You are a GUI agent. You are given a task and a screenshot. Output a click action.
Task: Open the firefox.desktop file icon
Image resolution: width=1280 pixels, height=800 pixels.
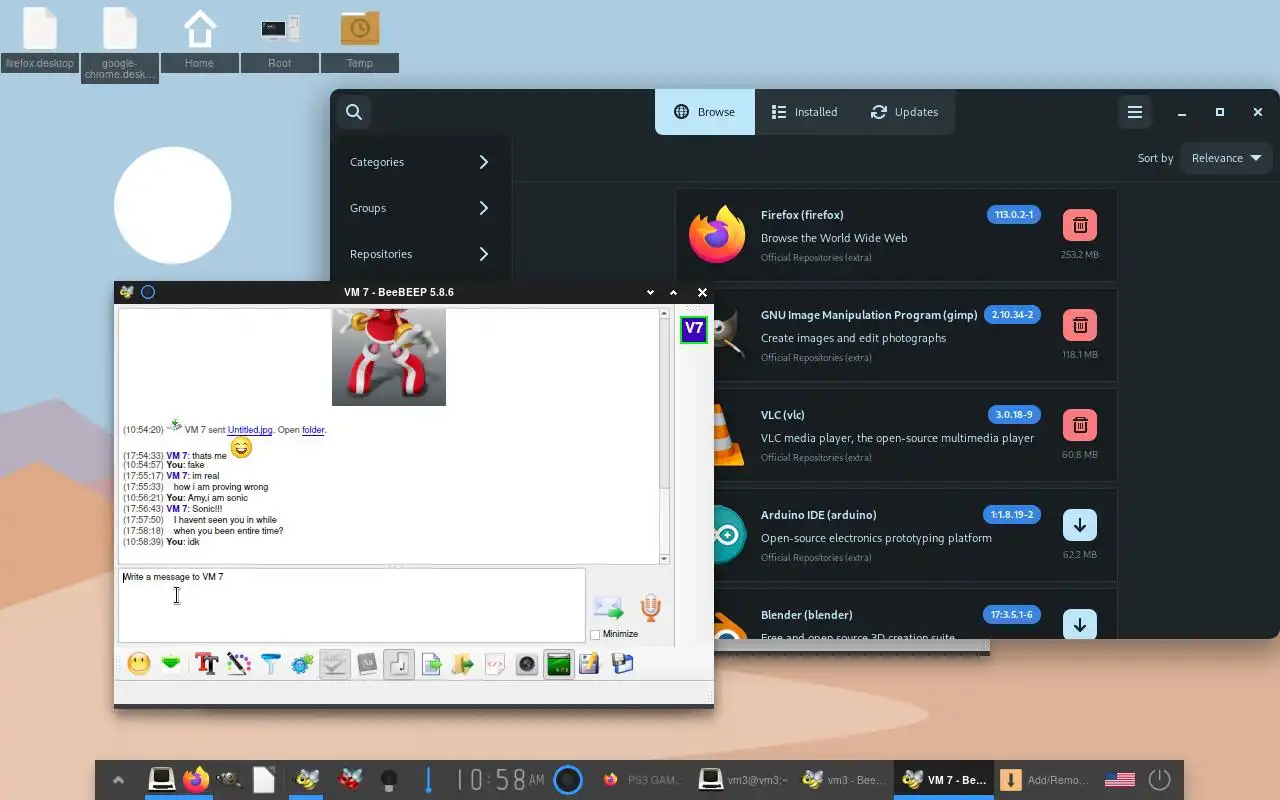click(x=40, y=38)
